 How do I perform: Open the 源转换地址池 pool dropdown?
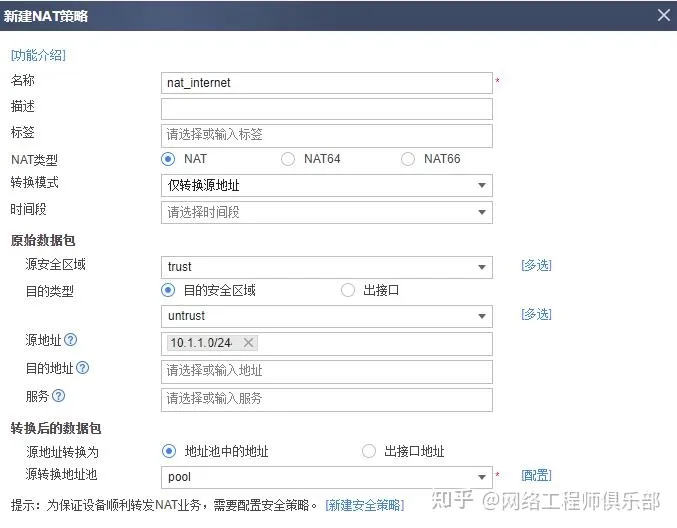click(327, 477)
